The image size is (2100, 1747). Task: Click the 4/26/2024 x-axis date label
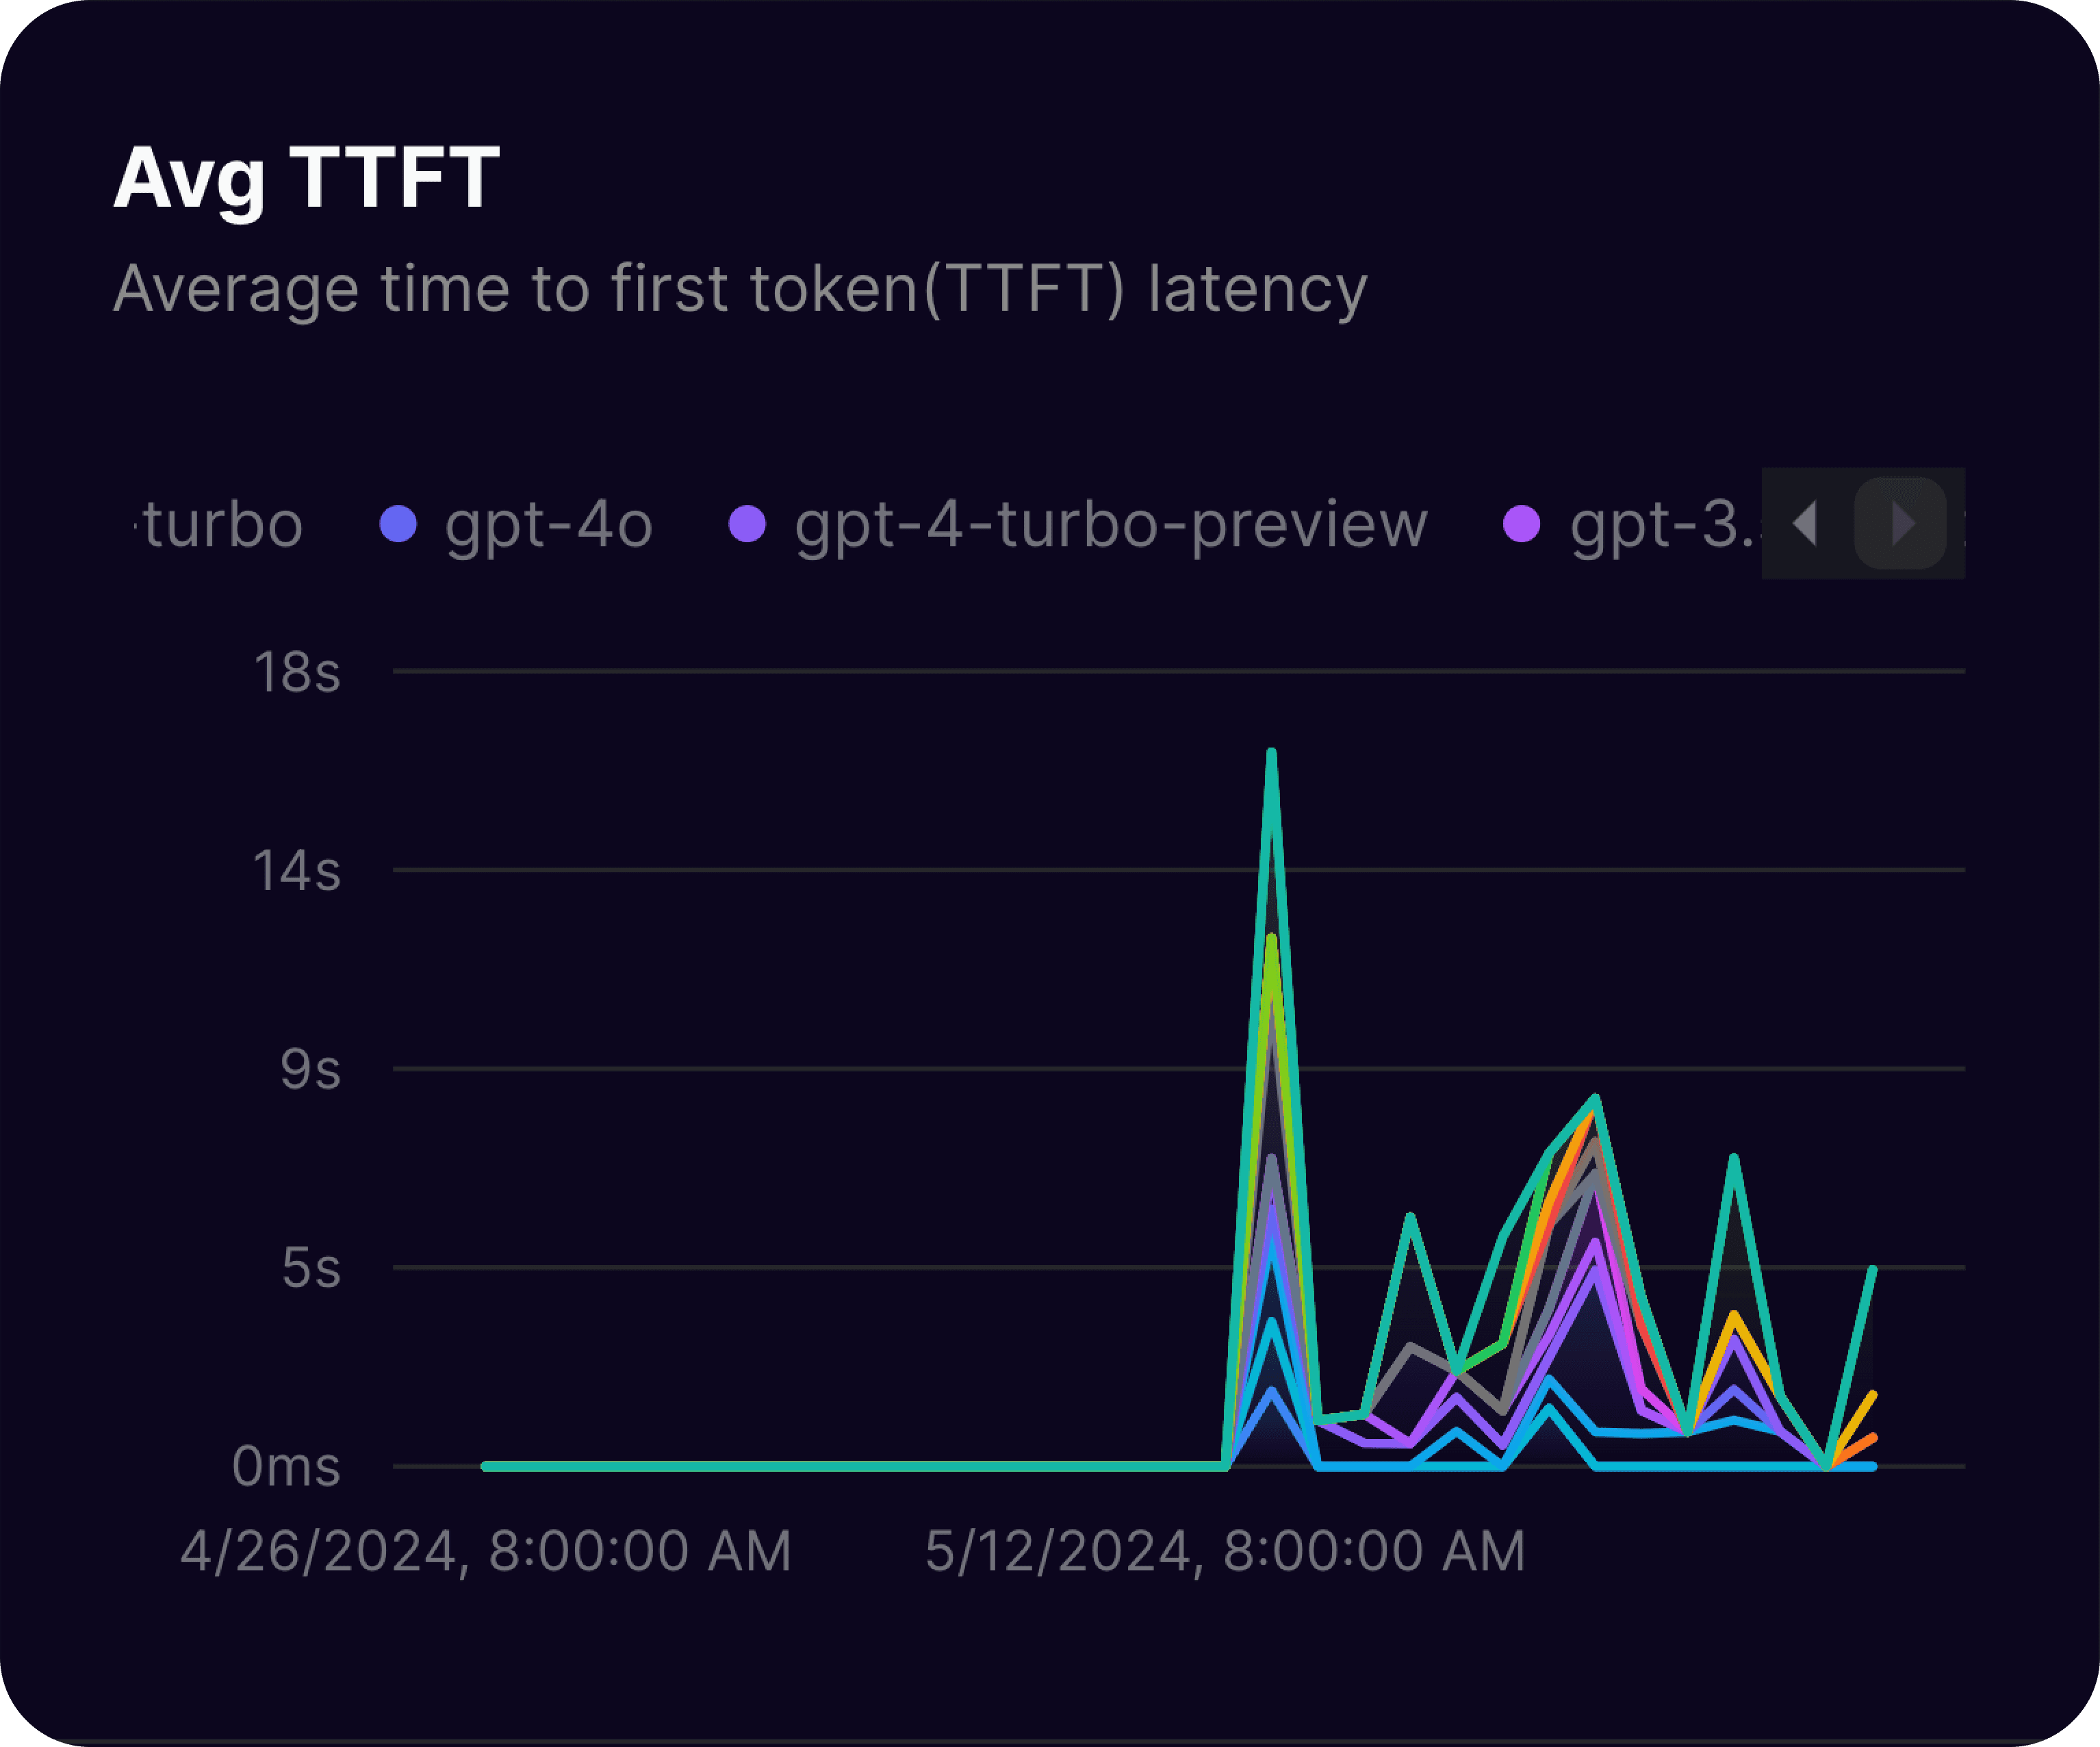coord(486,1551)
